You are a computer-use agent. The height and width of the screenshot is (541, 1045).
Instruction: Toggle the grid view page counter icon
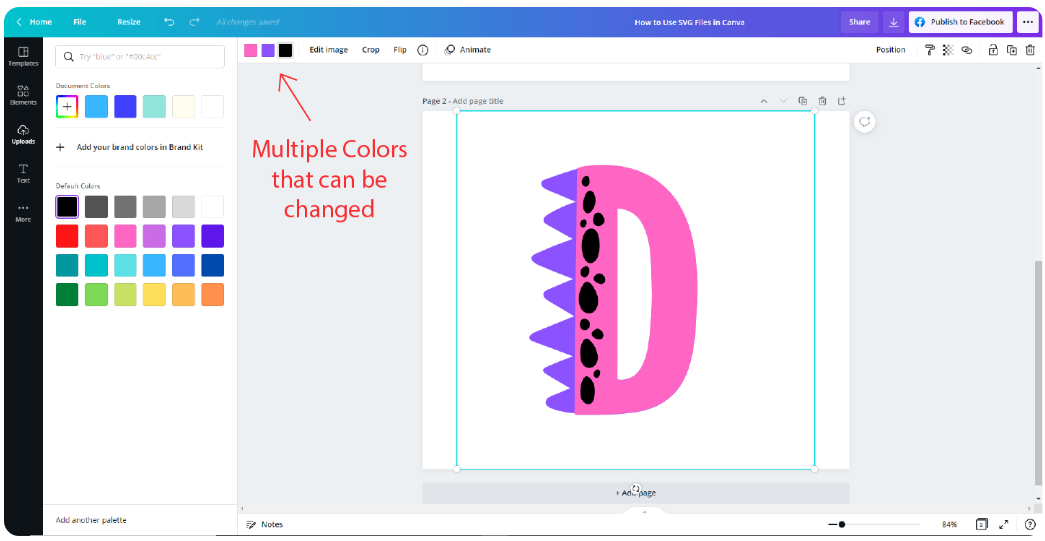[x=981, y=524]
